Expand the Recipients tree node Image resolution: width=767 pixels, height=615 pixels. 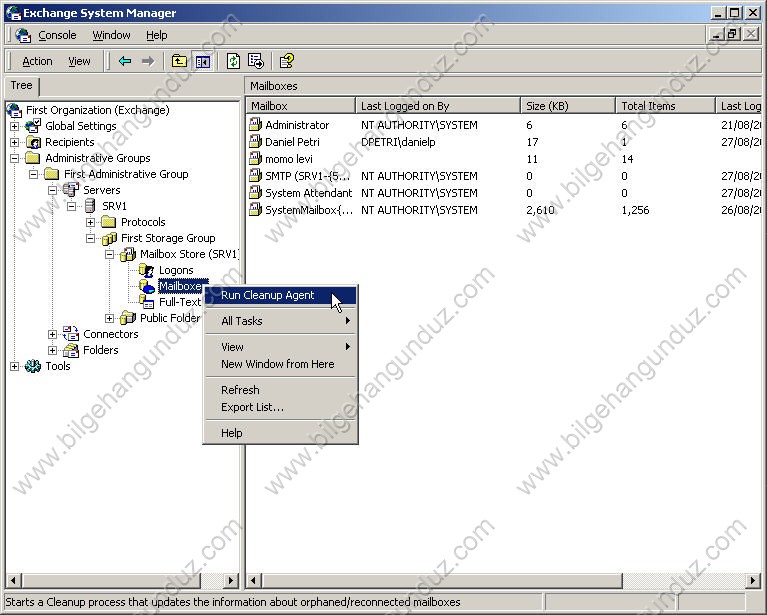point(14,142)
